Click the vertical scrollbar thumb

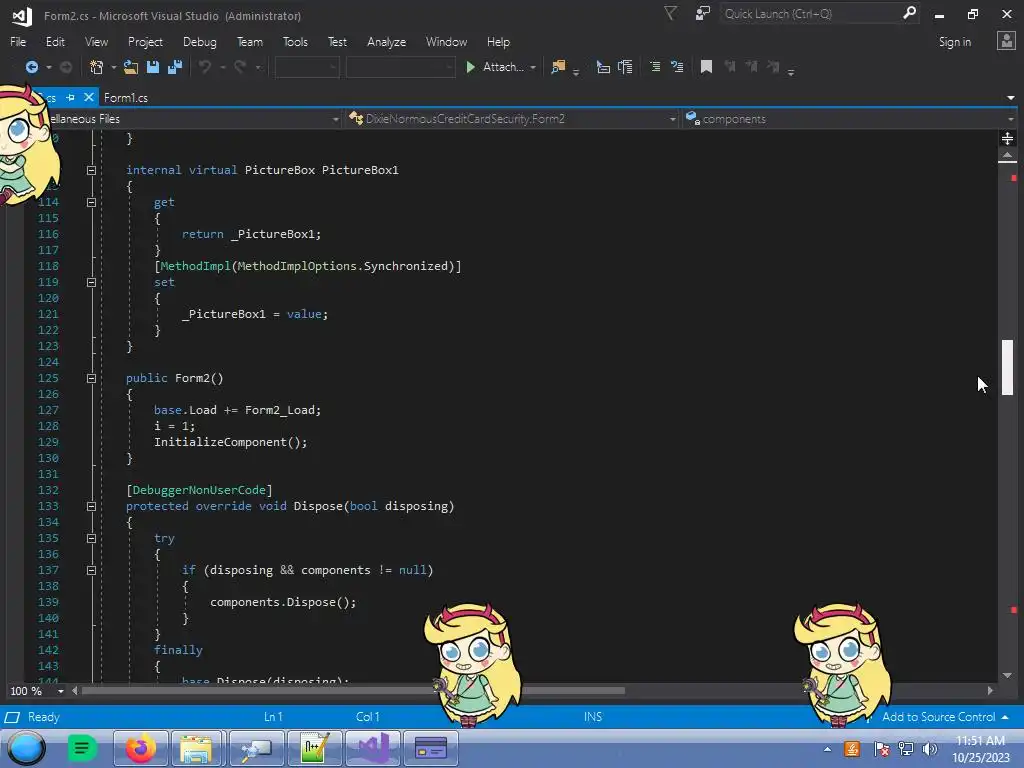click(x=1008, y=367)
